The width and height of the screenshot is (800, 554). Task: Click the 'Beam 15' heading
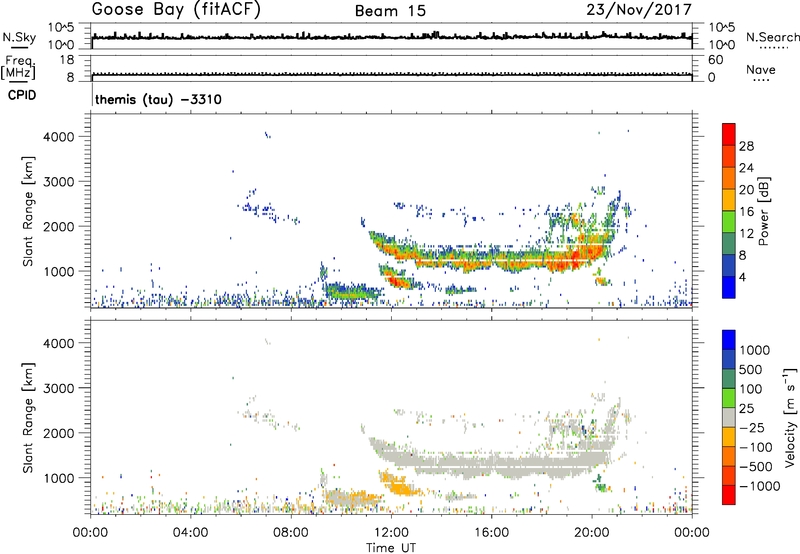pyautogui.click(x=390, y=11)
